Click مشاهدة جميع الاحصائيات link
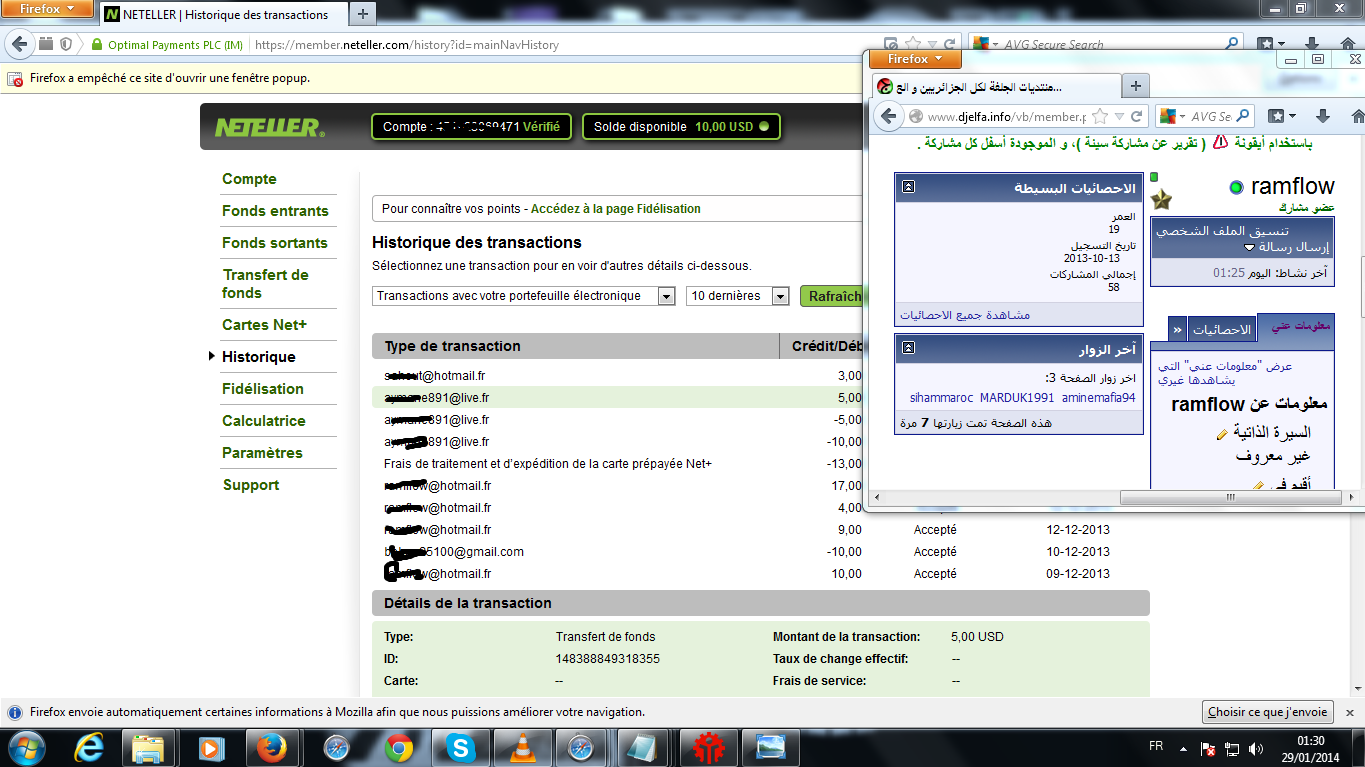 [965, 315]
